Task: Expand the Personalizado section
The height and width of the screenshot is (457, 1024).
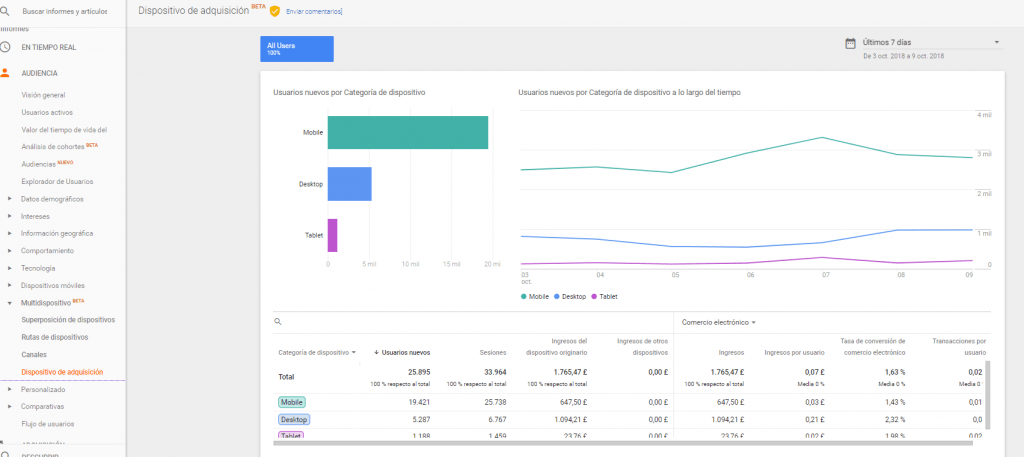Action: (x=9, y=389)
